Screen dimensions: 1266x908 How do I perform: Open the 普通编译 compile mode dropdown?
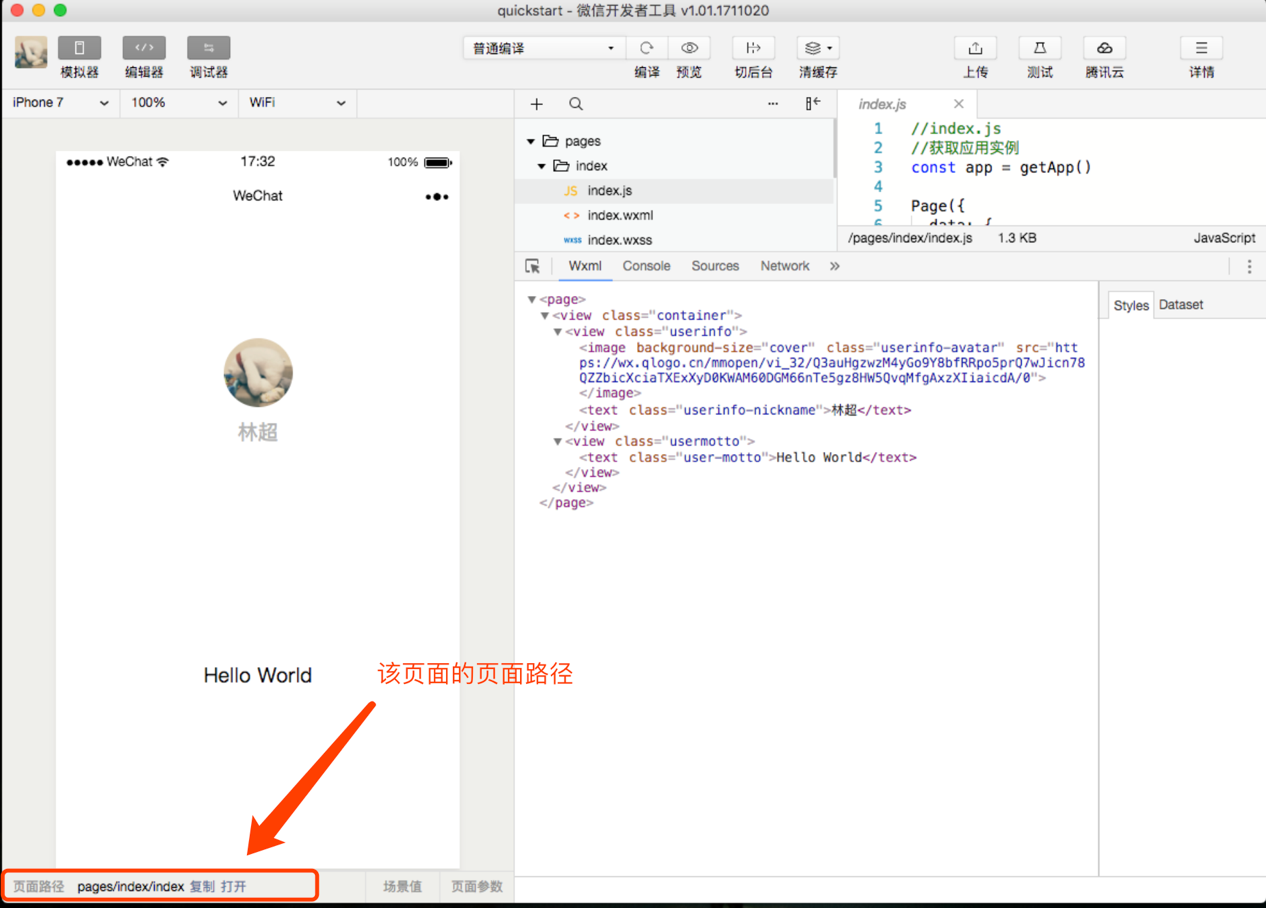pos(544,48)
